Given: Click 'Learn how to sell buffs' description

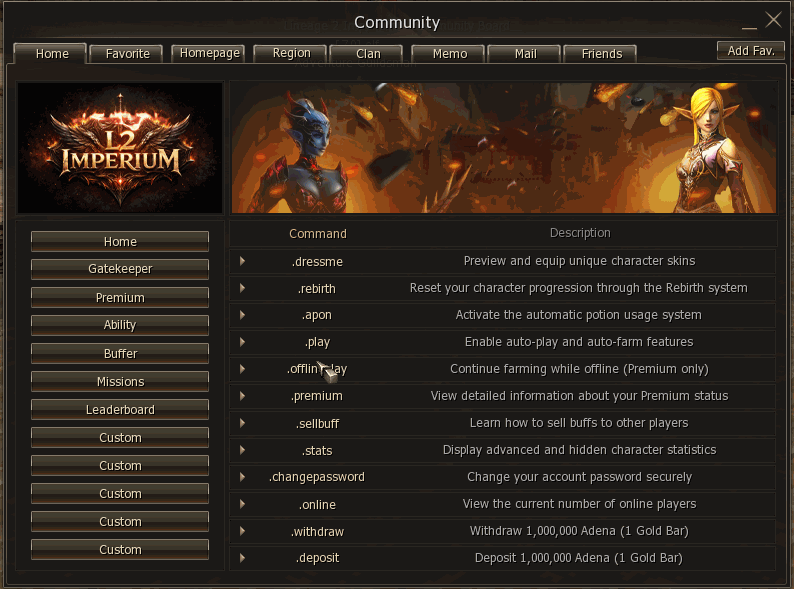Looking at the screenshot, I should click(579, 423).
